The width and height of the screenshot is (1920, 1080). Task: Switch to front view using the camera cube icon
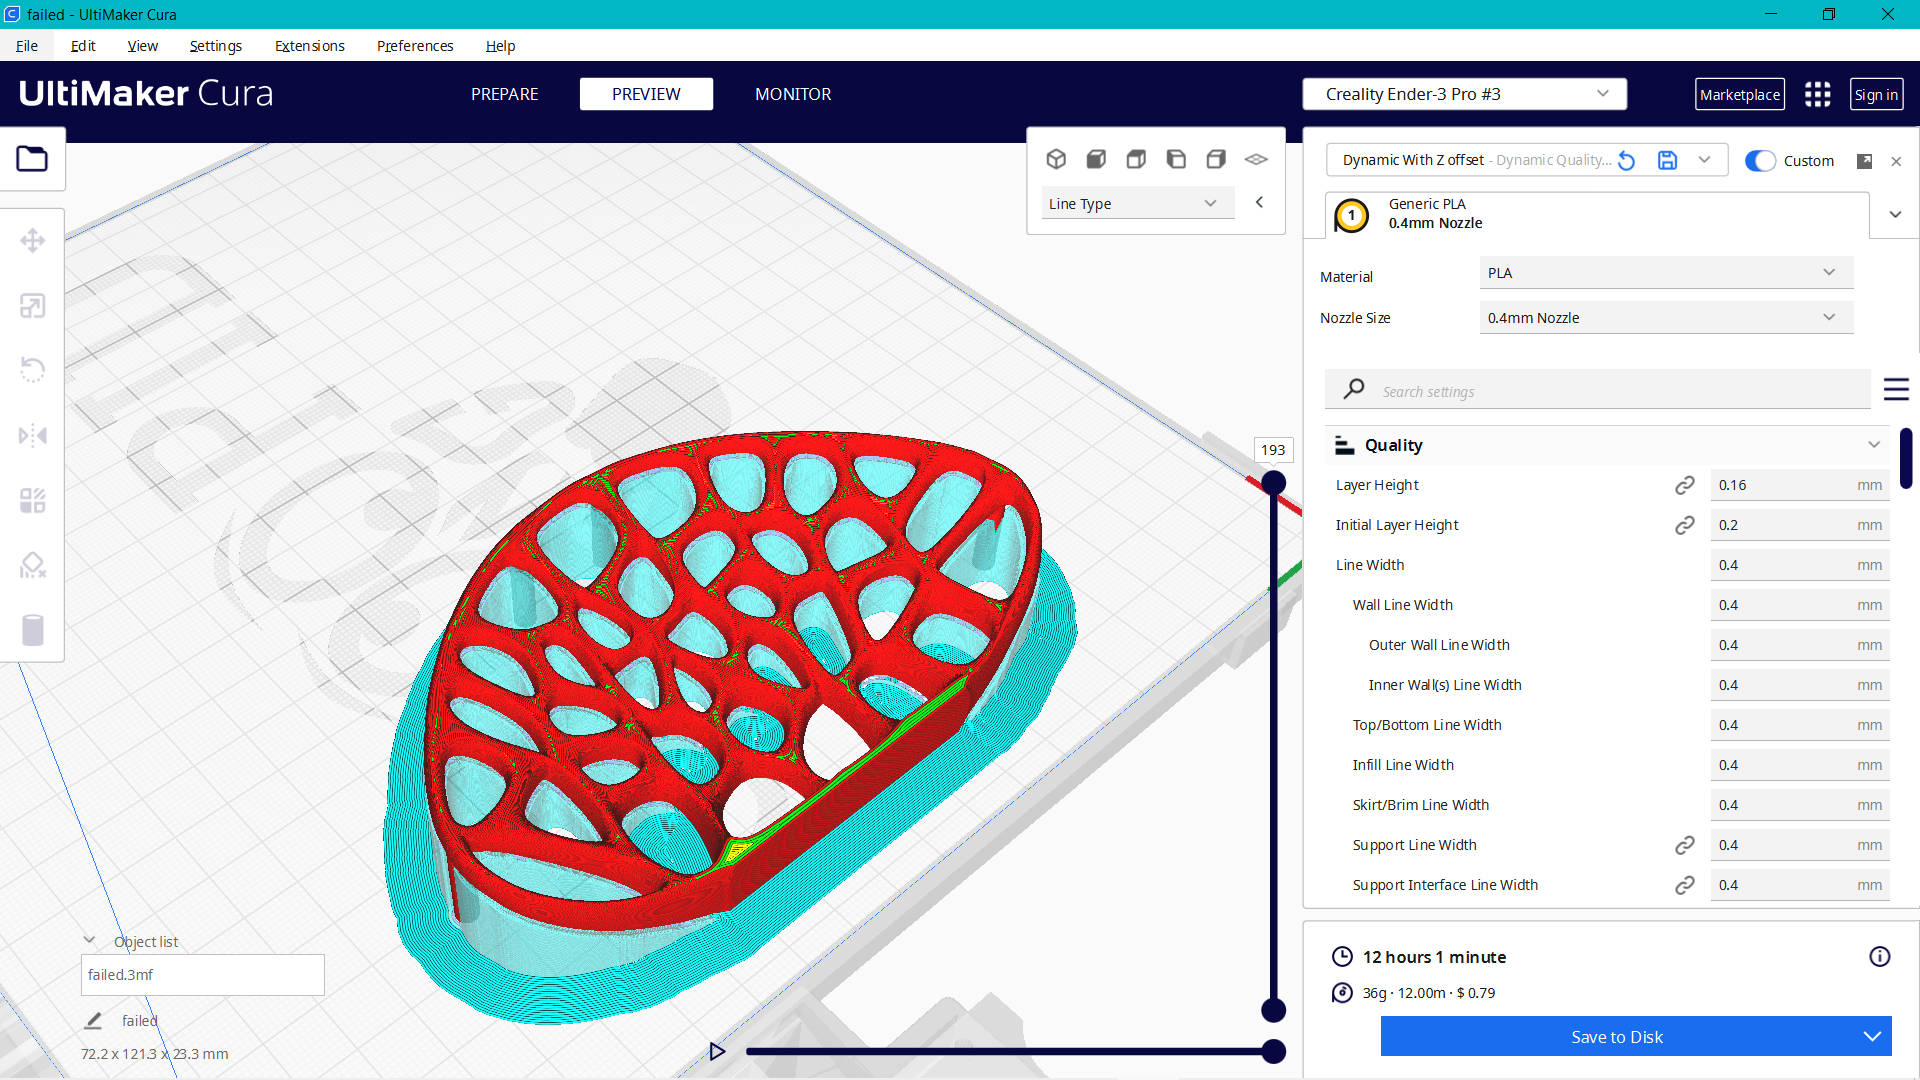1096,159
